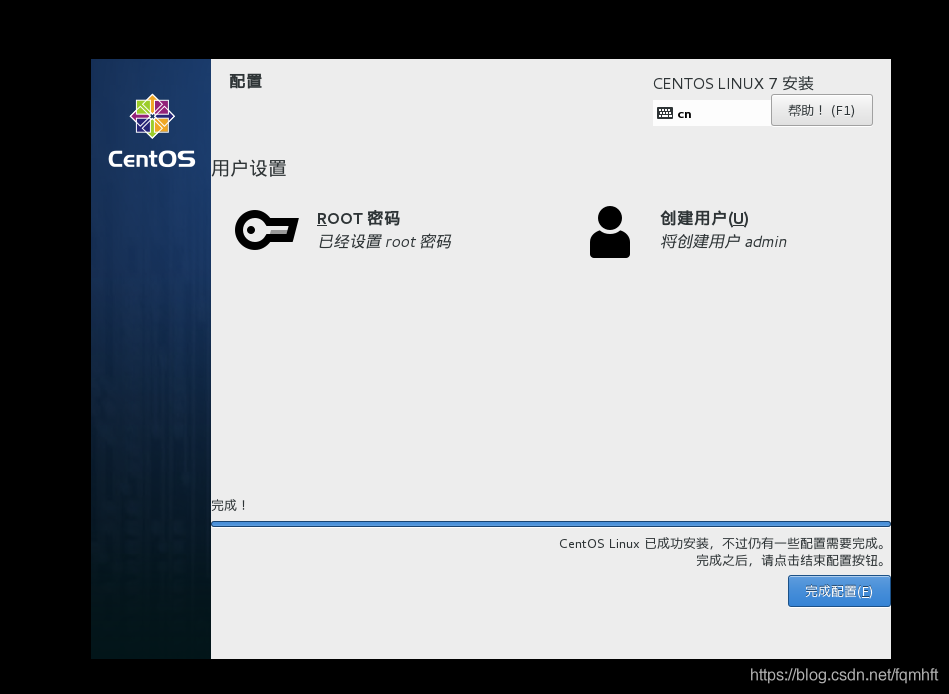Click the ROOT password key icon
The width and height of the screenshot is (949, 694).
point(266,230)
